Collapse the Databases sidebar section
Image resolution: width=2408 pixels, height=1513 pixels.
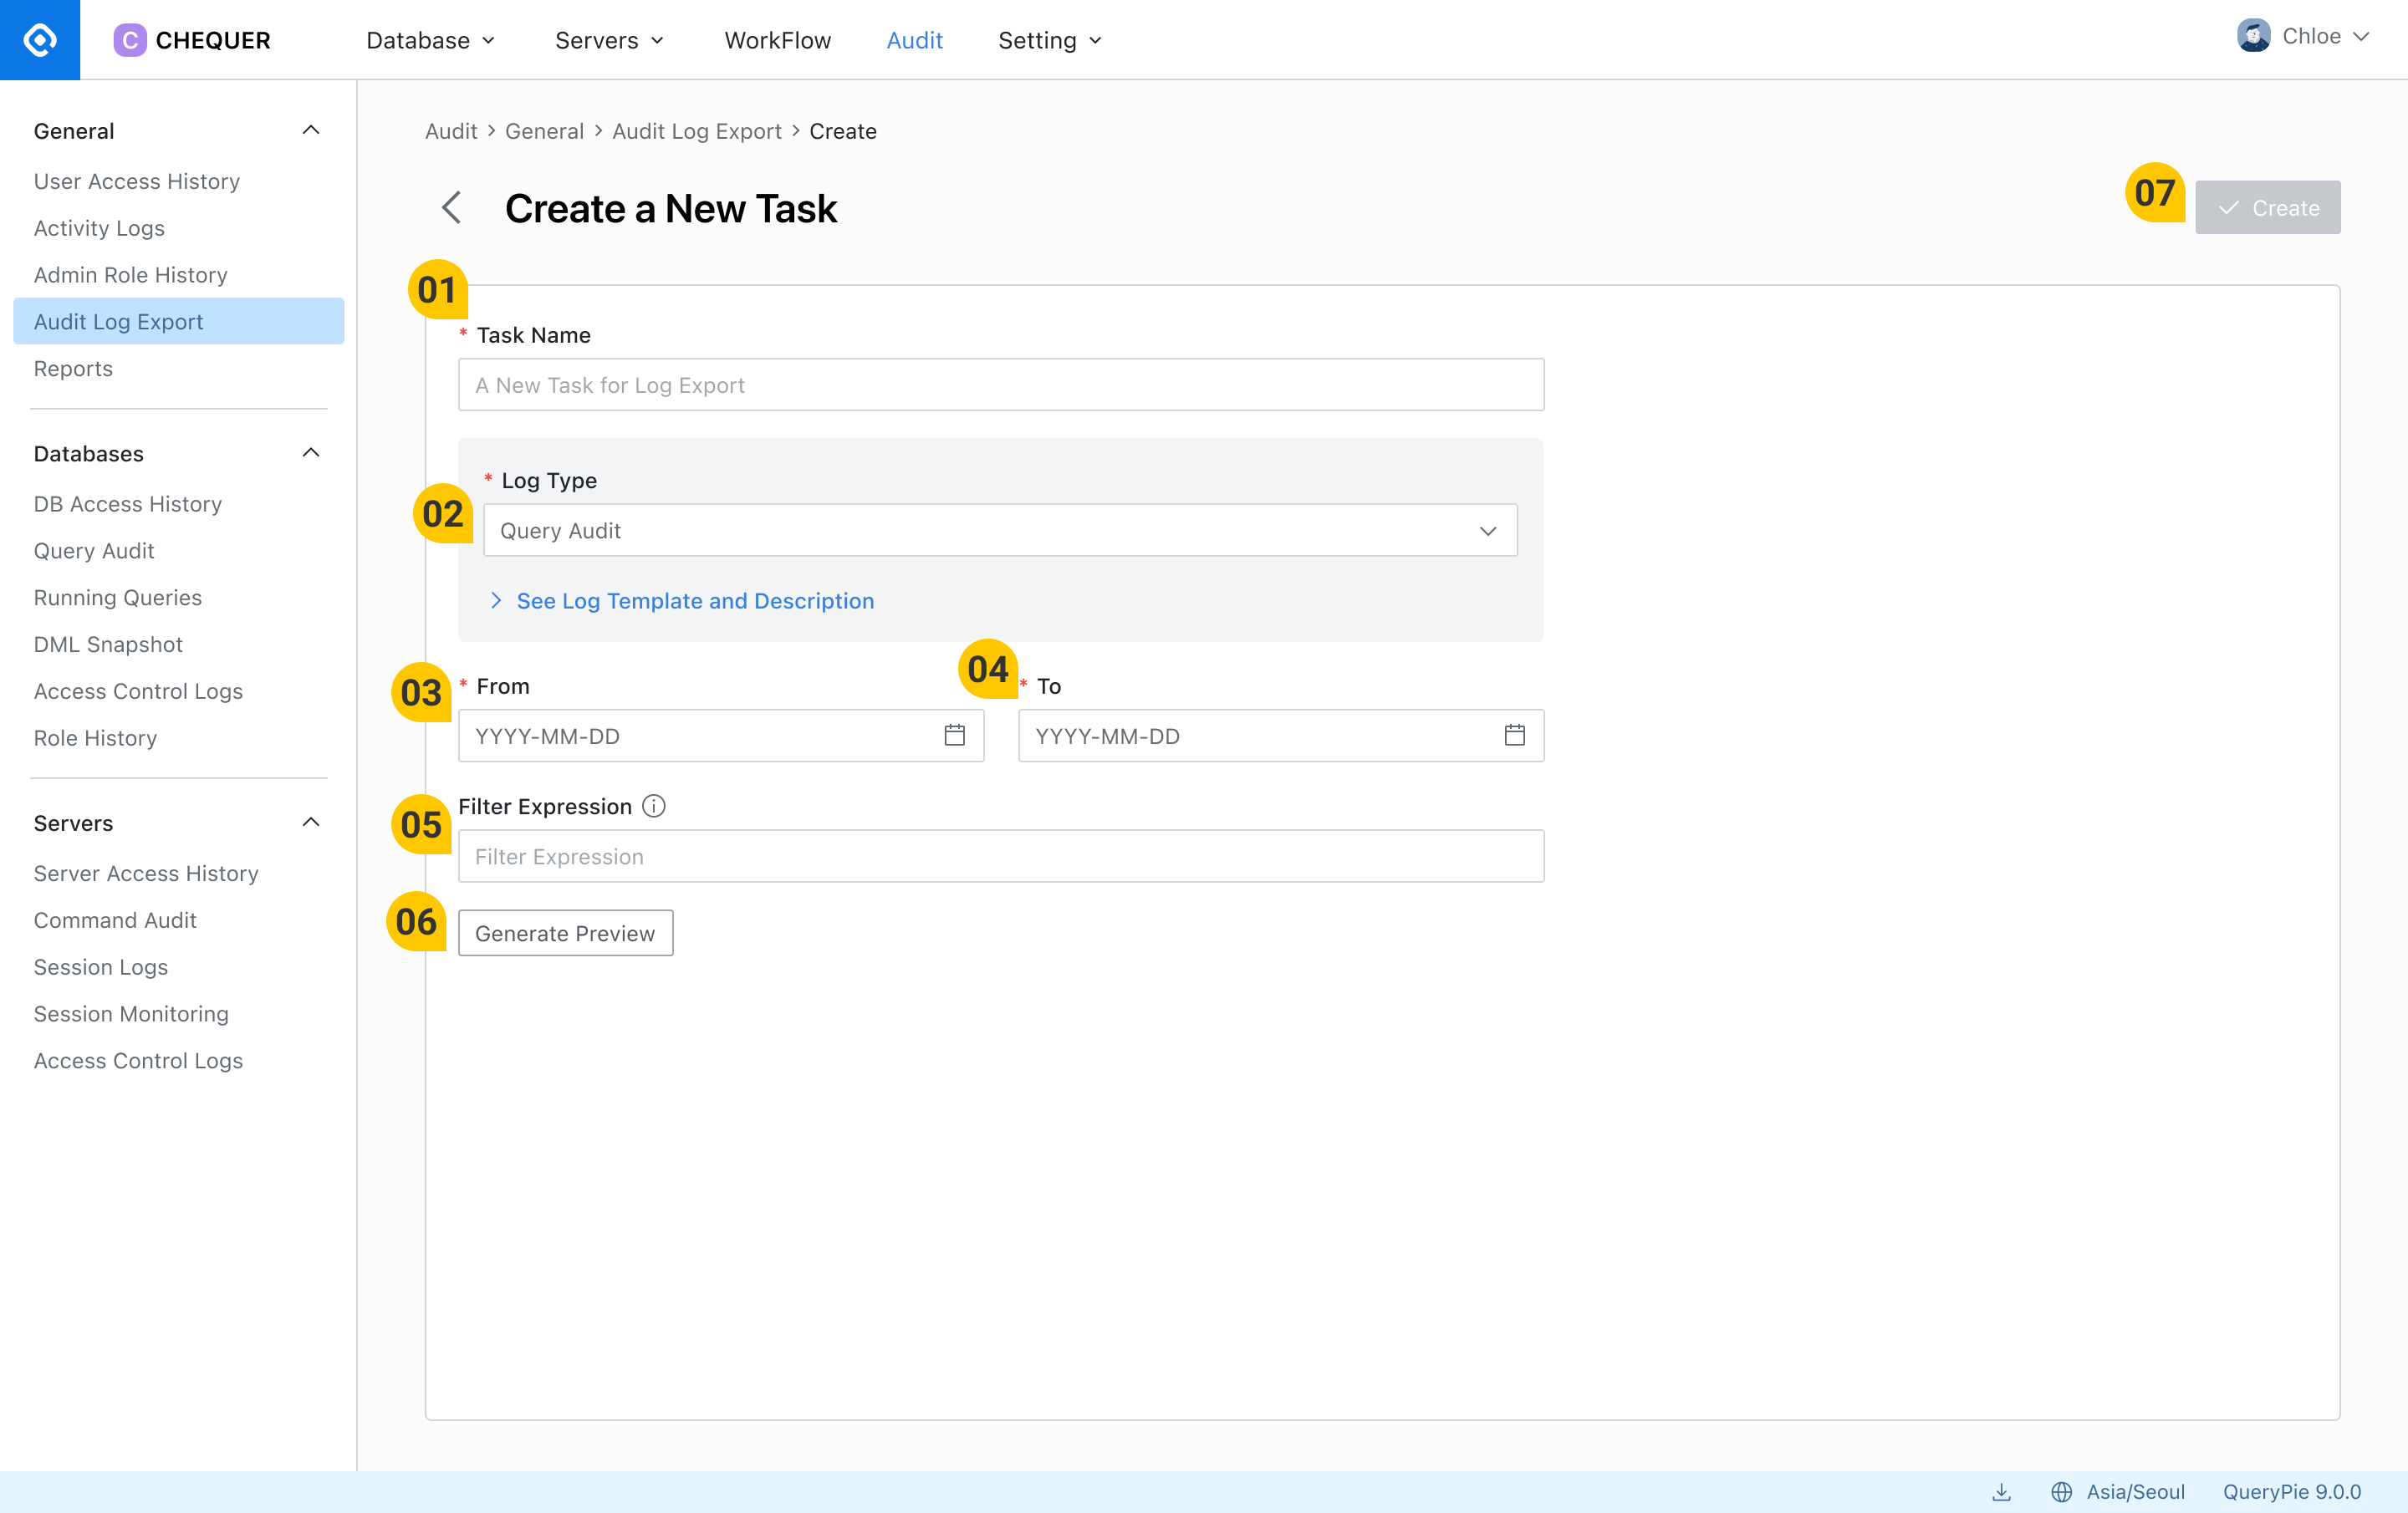pyautogui.click(x=311, y=453)
